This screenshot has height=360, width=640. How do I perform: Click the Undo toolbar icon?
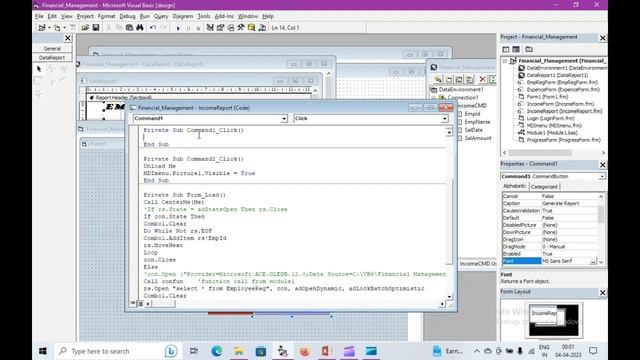click(153, 28)
